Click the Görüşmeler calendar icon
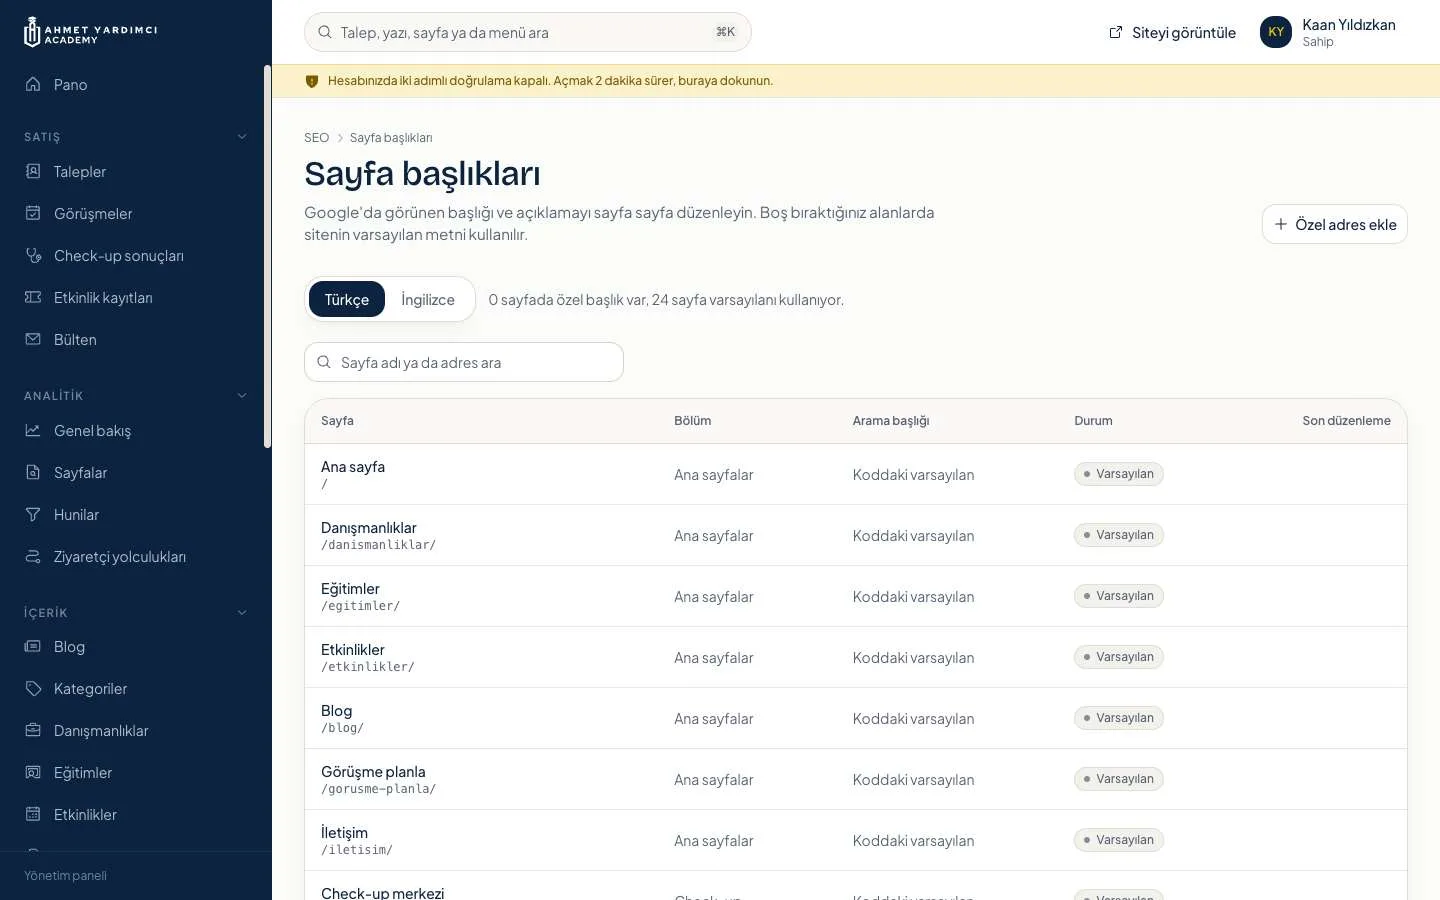This screenshot has width=1440, height=900. pos(33,213)
